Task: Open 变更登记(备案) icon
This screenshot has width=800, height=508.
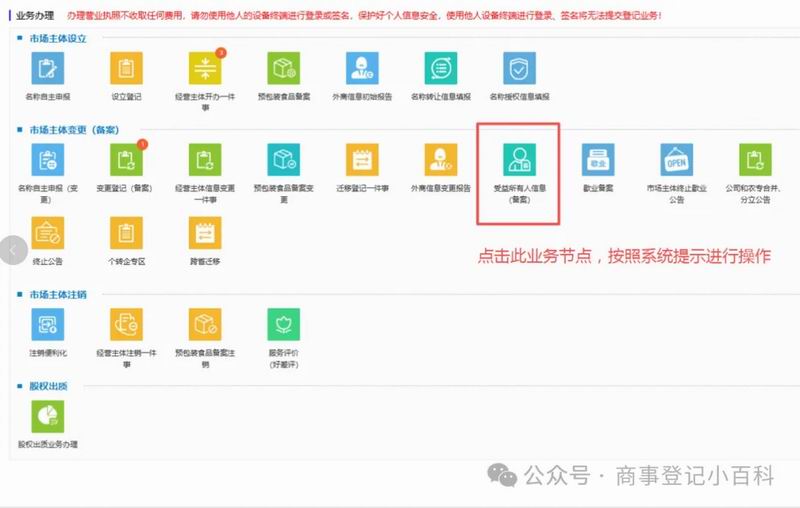Action: (x=126, y=159)
